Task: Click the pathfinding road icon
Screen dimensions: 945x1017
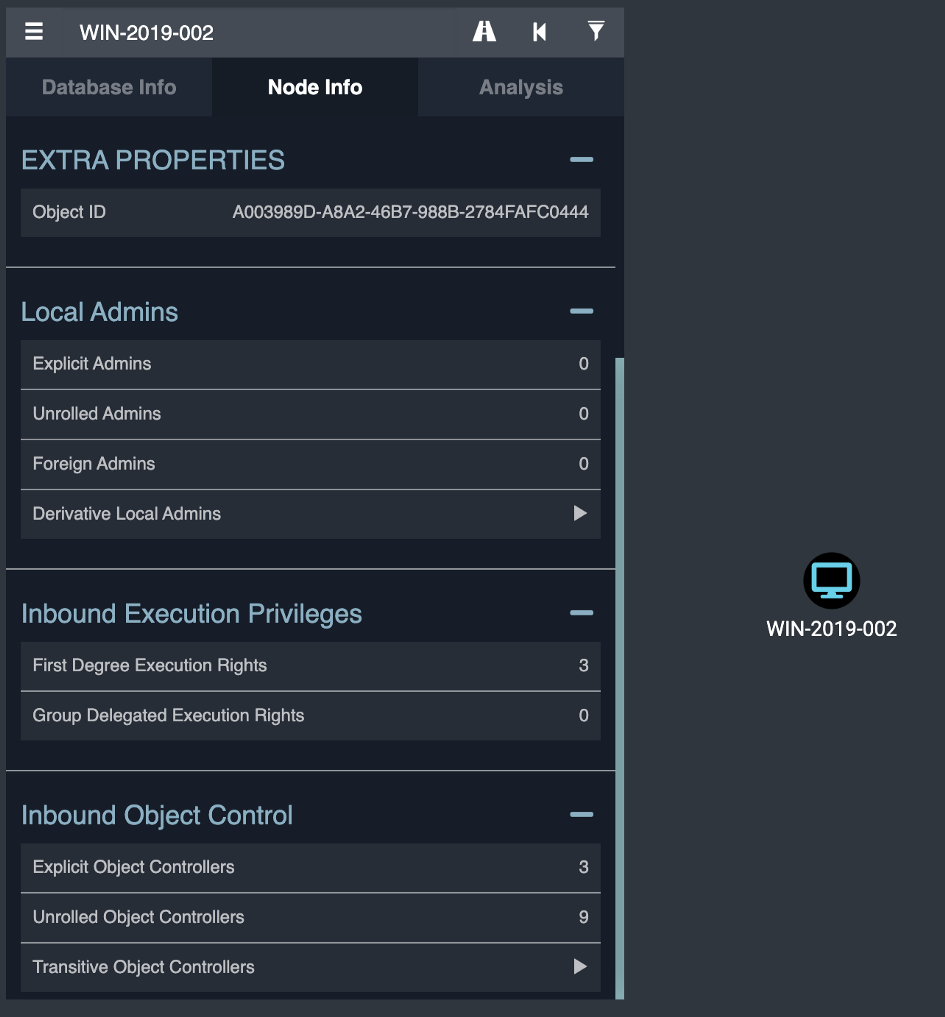Action: [484, 31]
